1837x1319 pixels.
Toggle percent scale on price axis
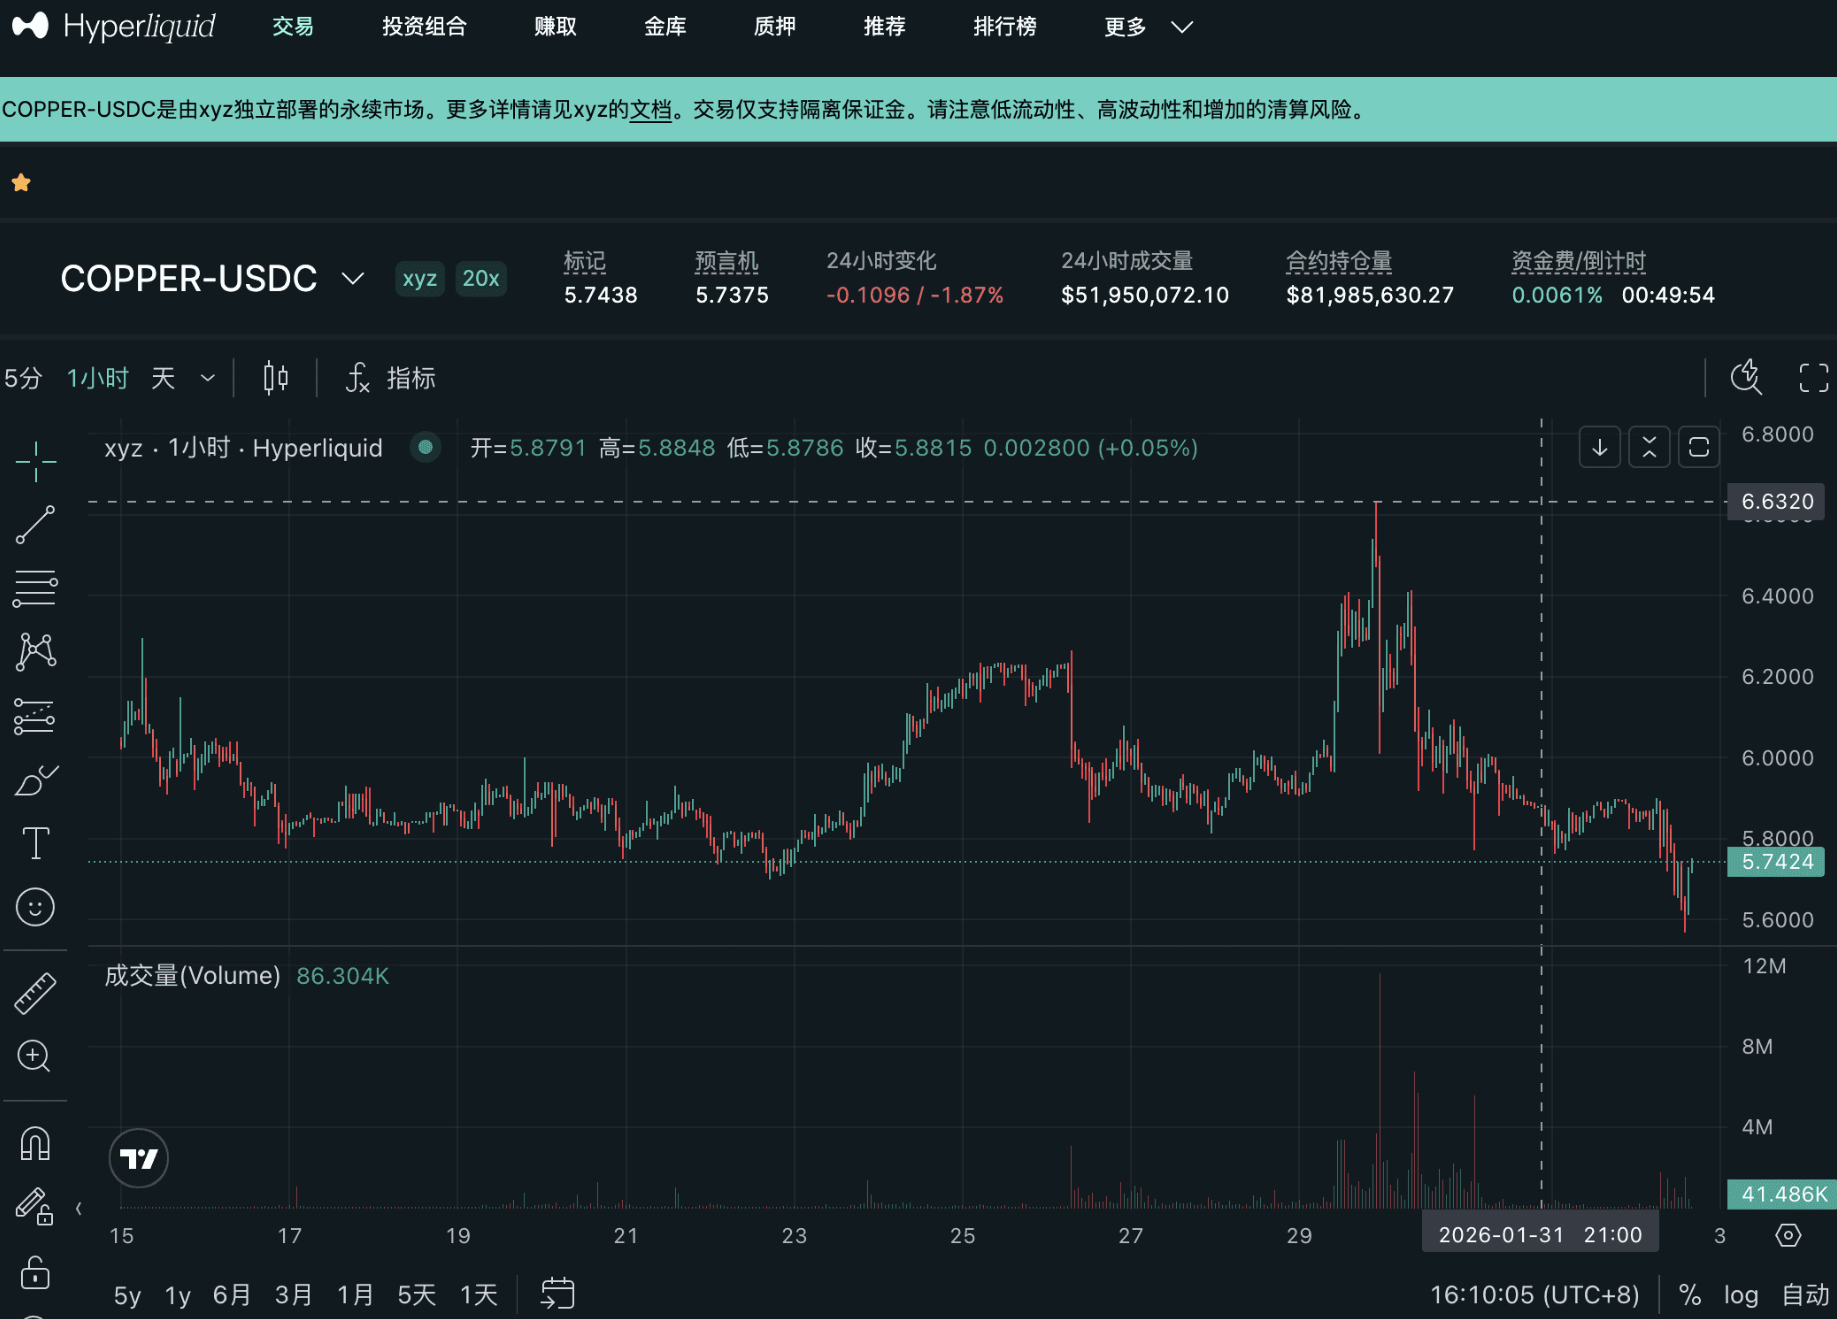pyautogui.click(x=1690, y=1295)
